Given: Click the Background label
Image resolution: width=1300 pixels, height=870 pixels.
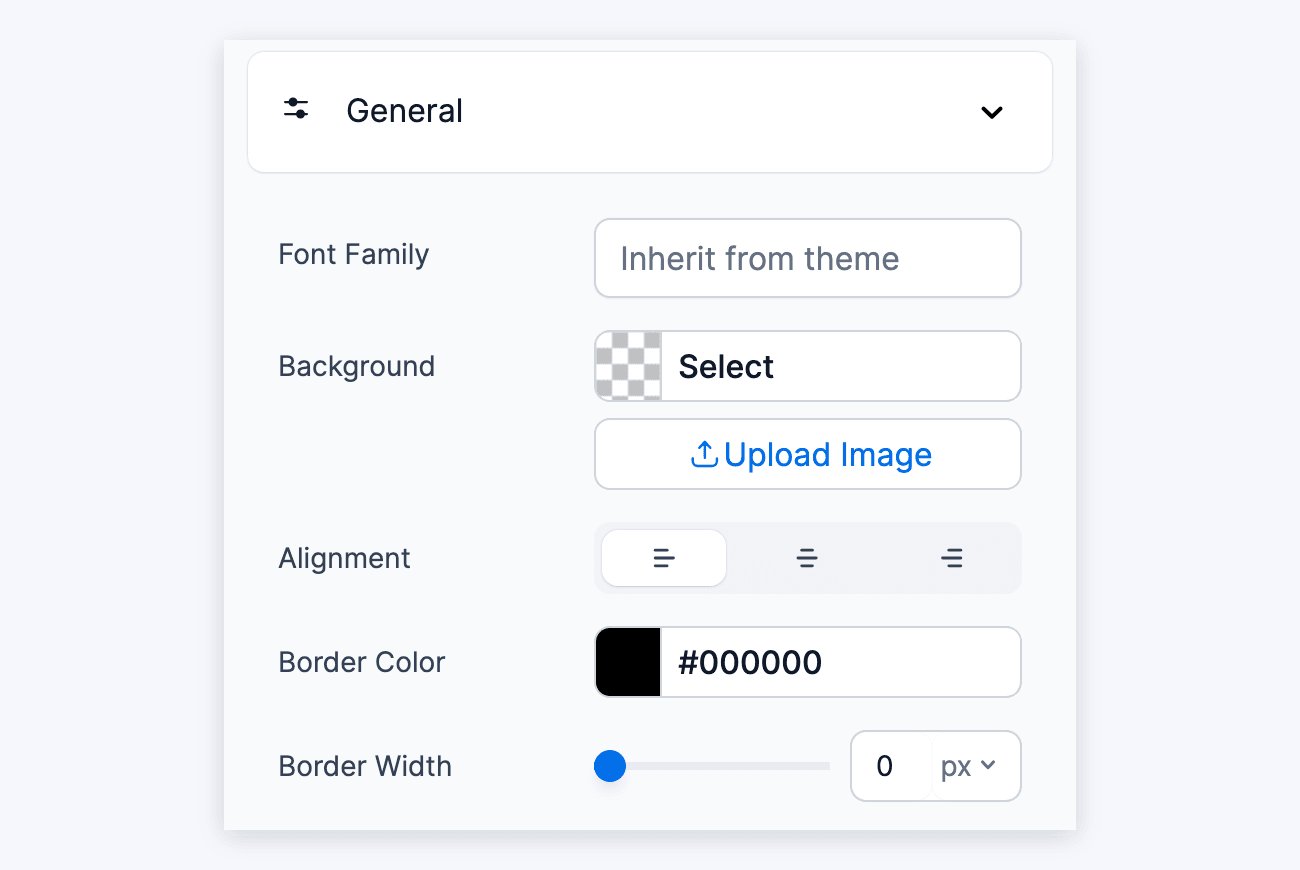Looking at the screenshot, I should click(357, 366).
